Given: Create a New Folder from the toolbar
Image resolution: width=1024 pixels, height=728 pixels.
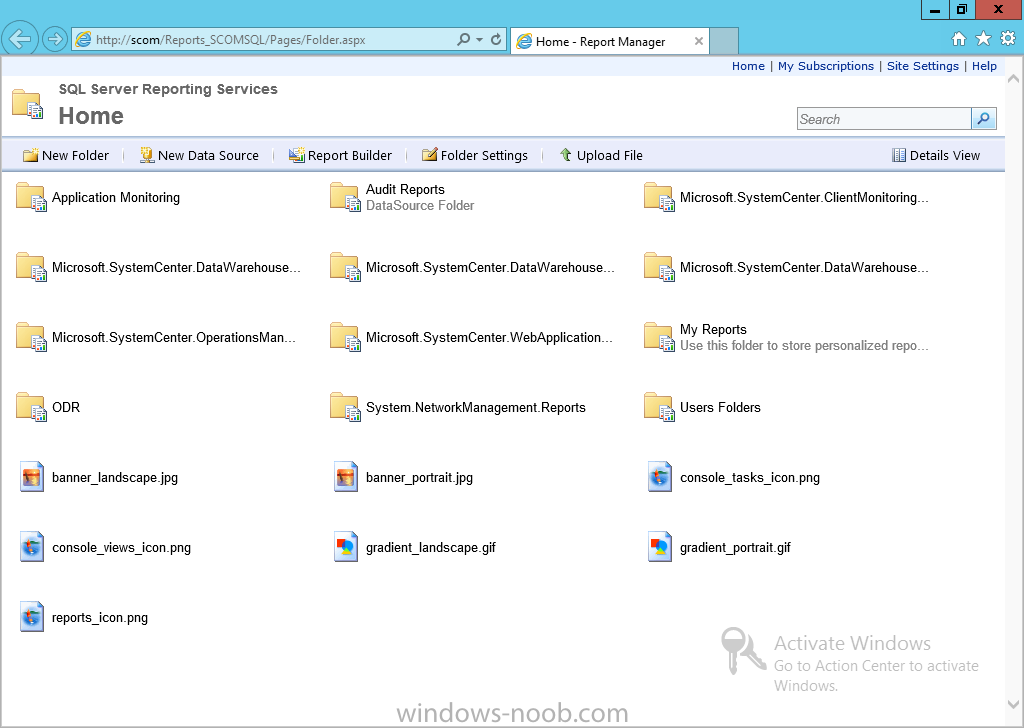Looking at the screenshot, I should (x=66, y=155).
